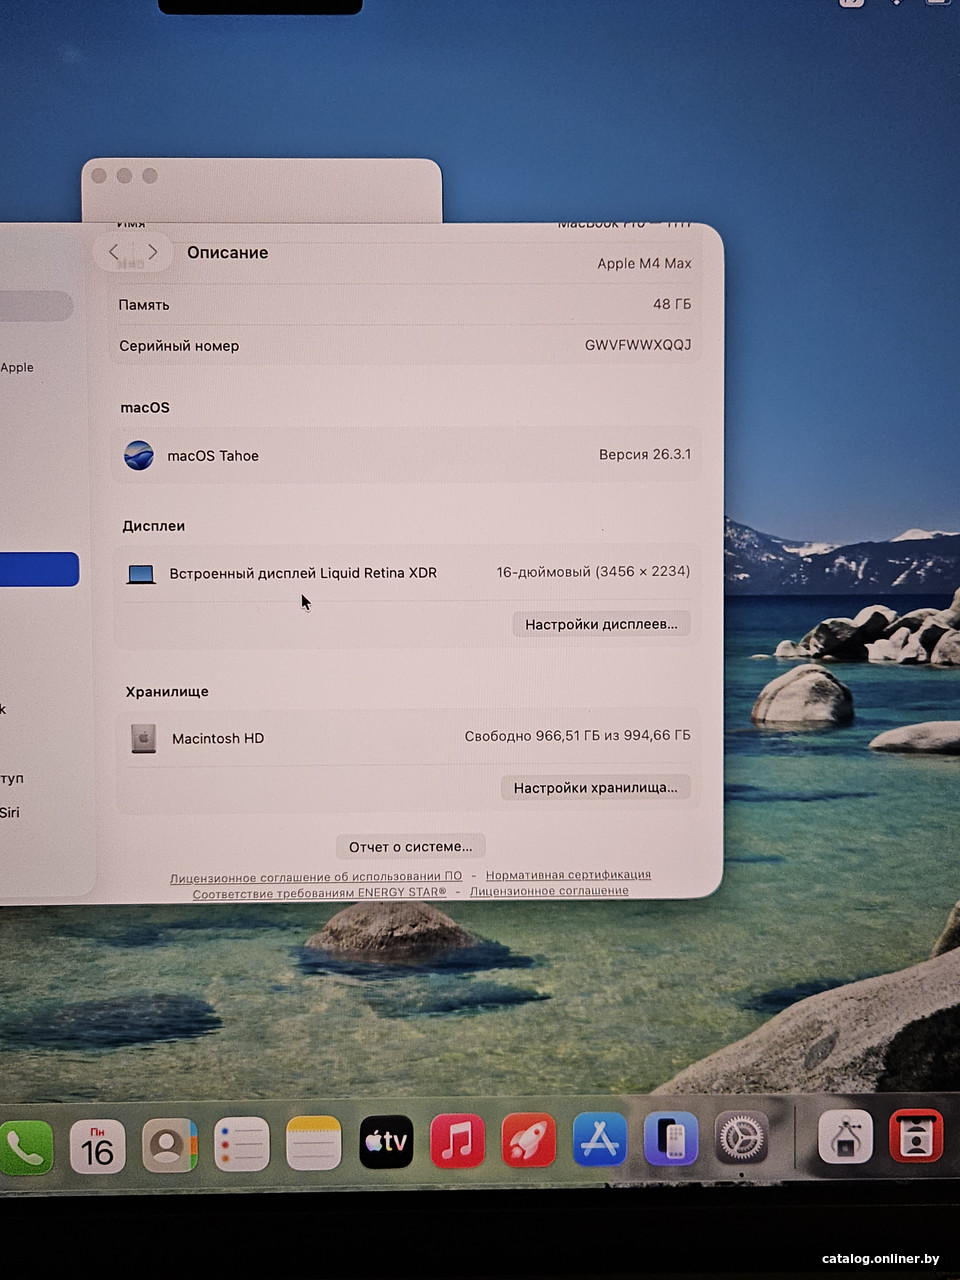Select serial number GWVFWWXQQJ
Screen dimensions: 960x1280
[638, 344]
